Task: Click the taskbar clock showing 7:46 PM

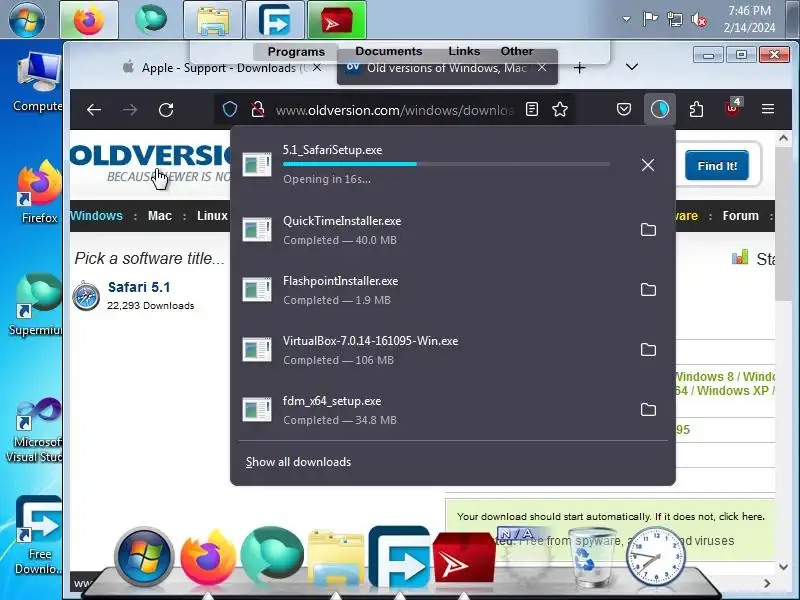Action: (x=749, y=19)
